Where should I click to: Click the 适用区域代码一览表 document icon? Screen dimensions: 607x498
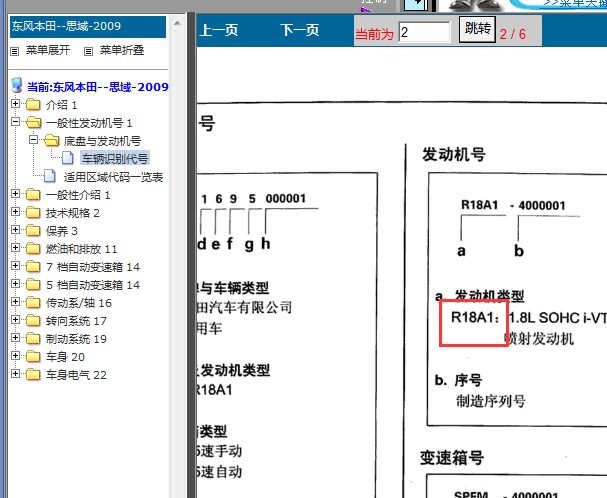tap(50, 176)
